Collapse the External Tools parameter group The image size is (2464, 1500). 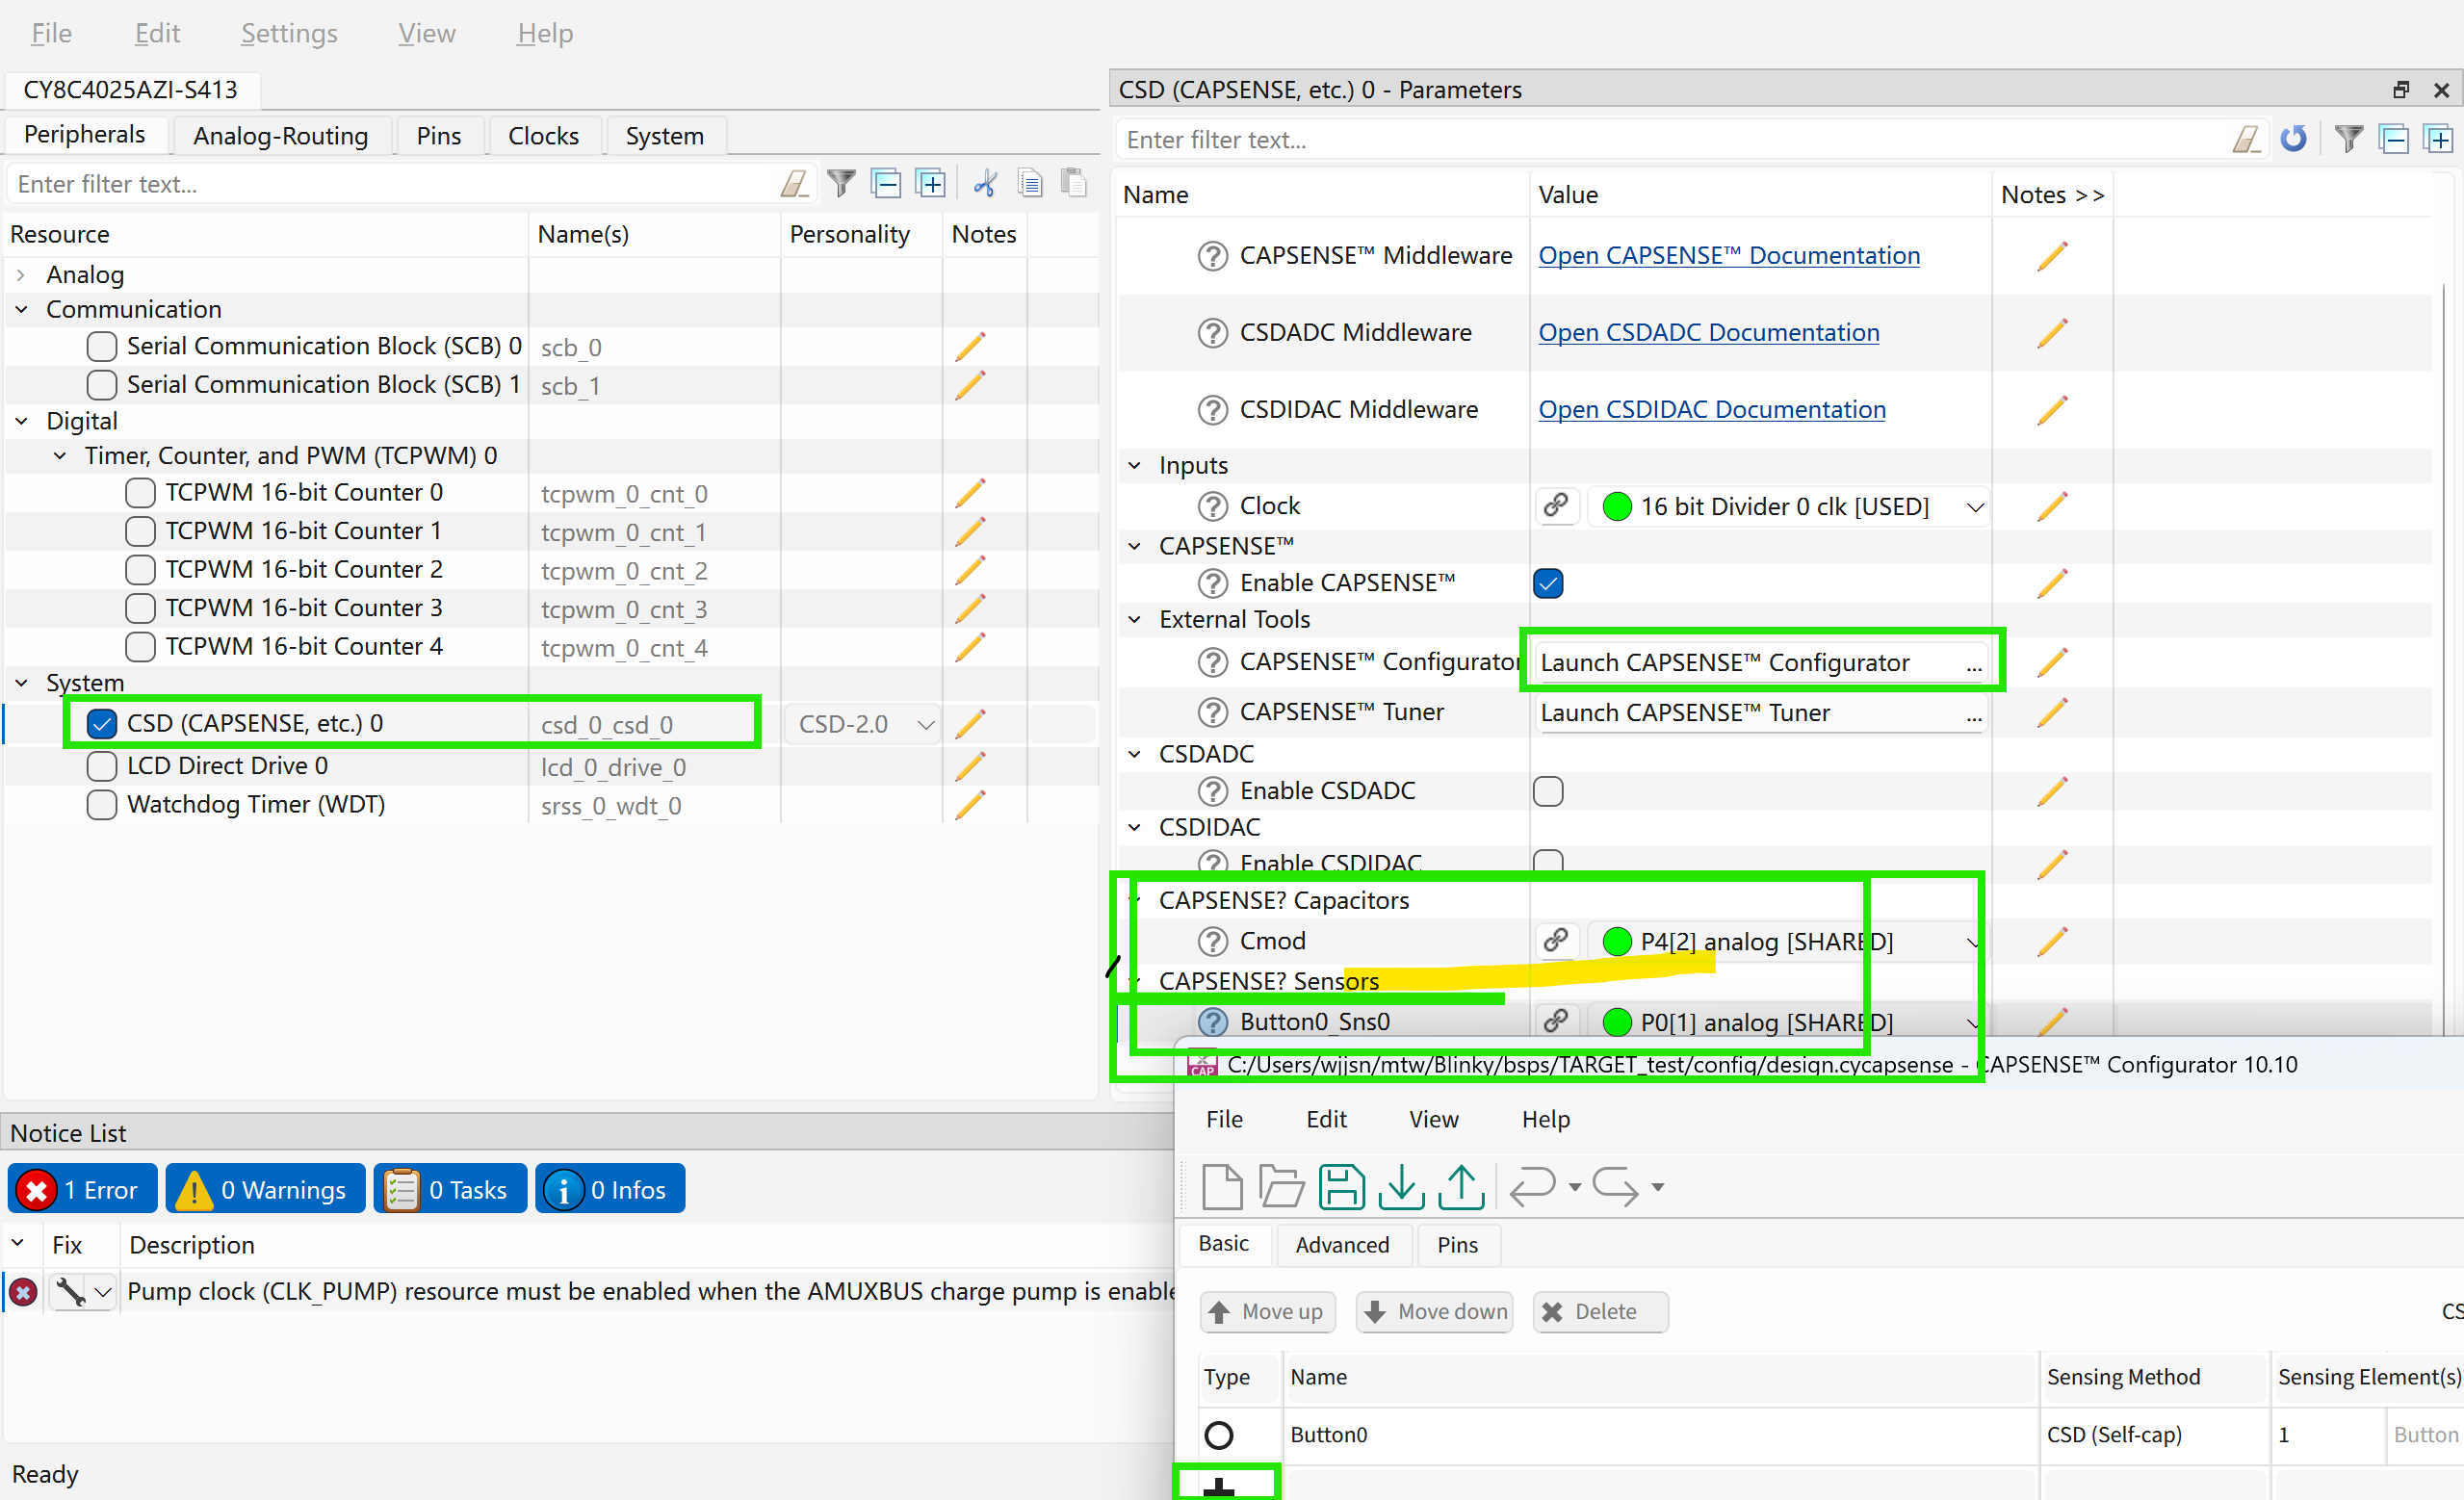(x=1135, y=620)
